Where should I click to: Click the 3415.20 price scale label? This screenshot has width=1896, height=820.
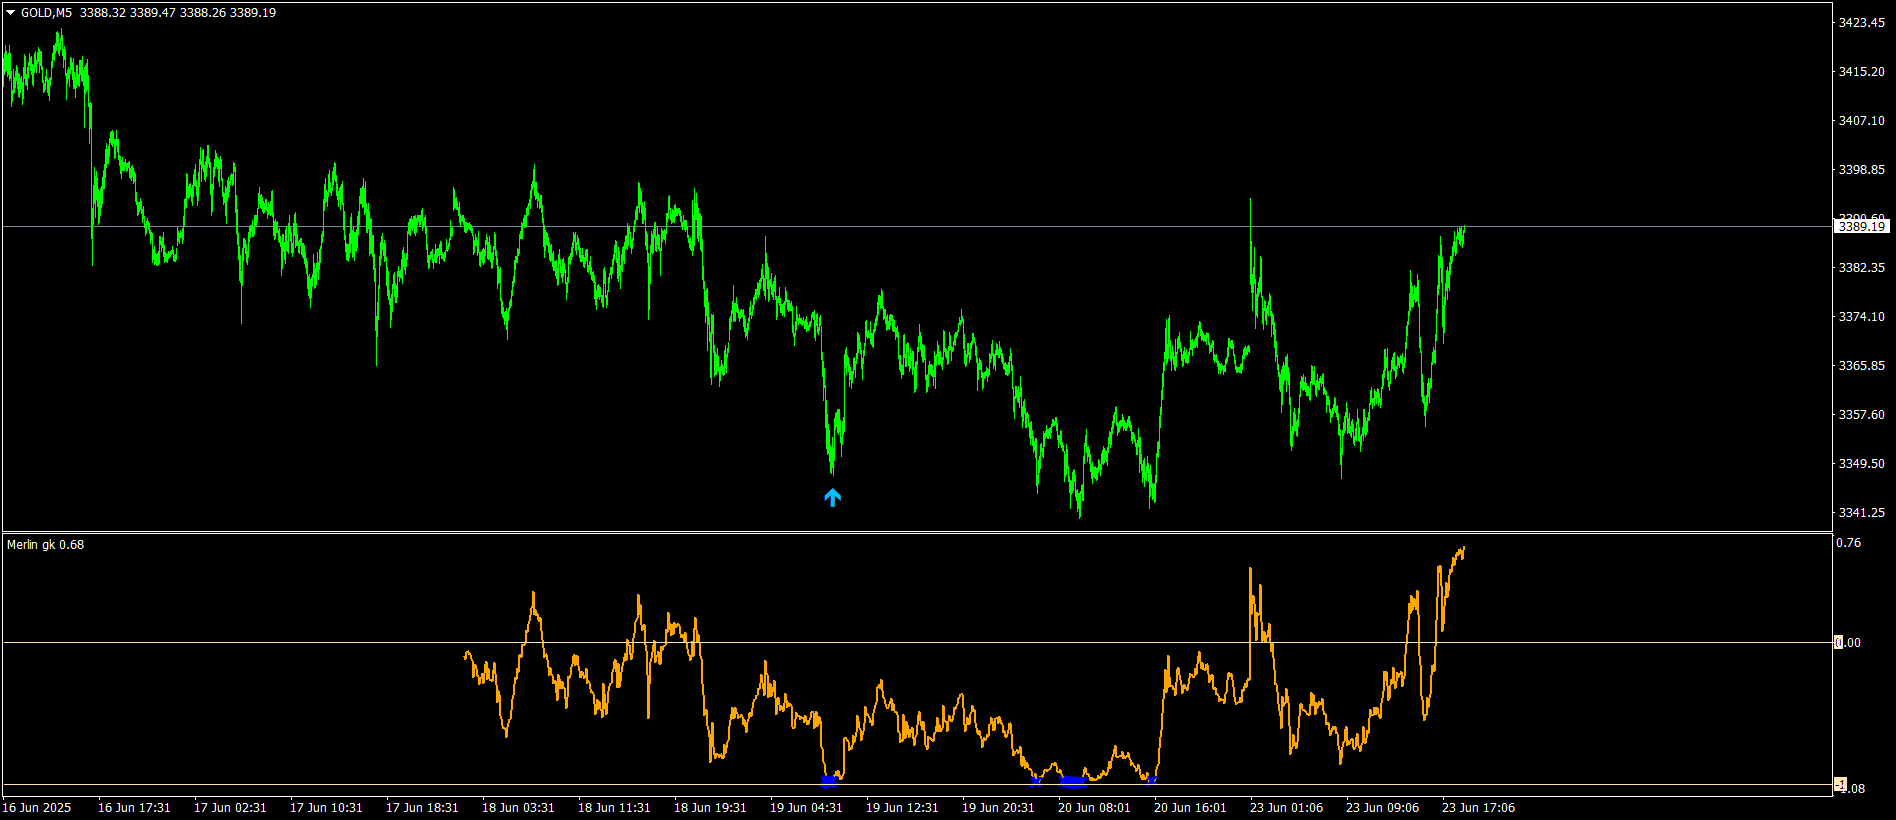tap(1862, 72)
